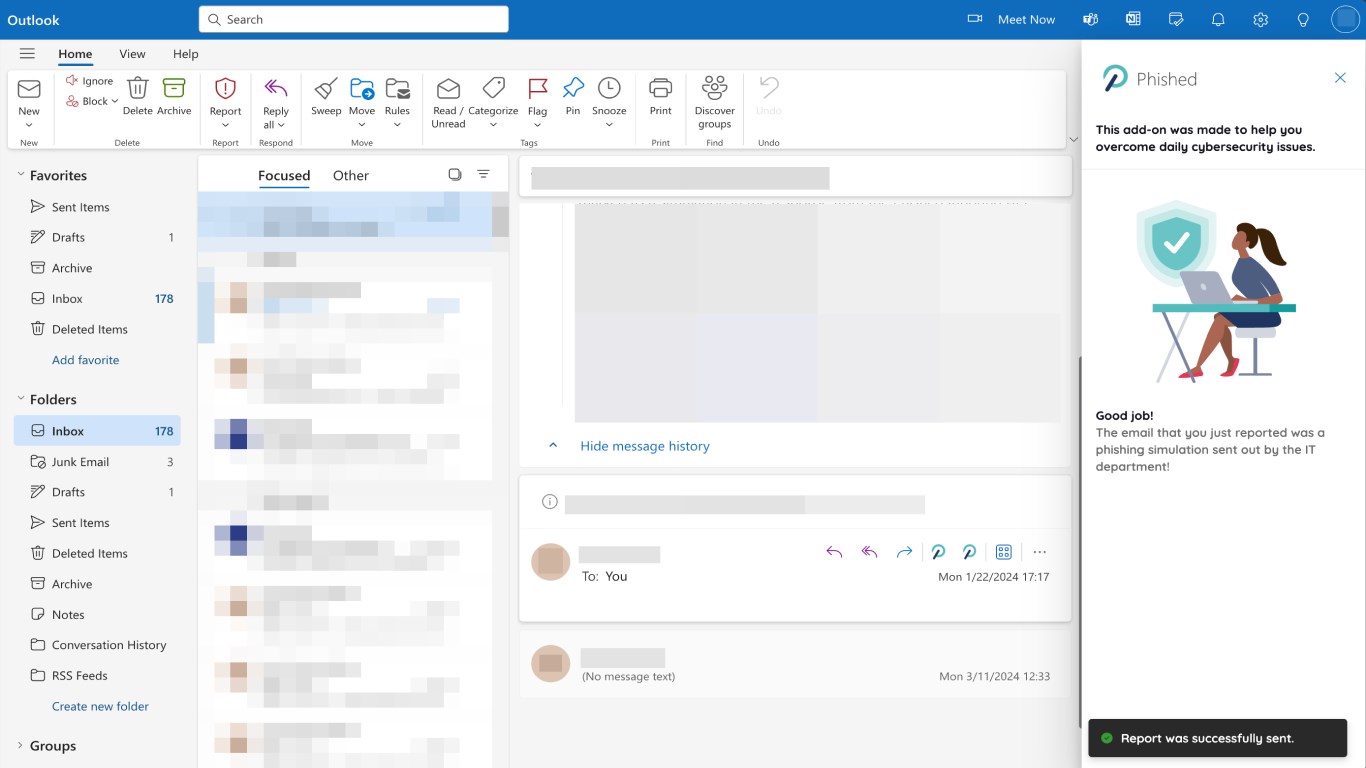Viewport: 1366px width, 768px height.
Task: Open the Junk Email folder
Action: click(x=98, y=462)
